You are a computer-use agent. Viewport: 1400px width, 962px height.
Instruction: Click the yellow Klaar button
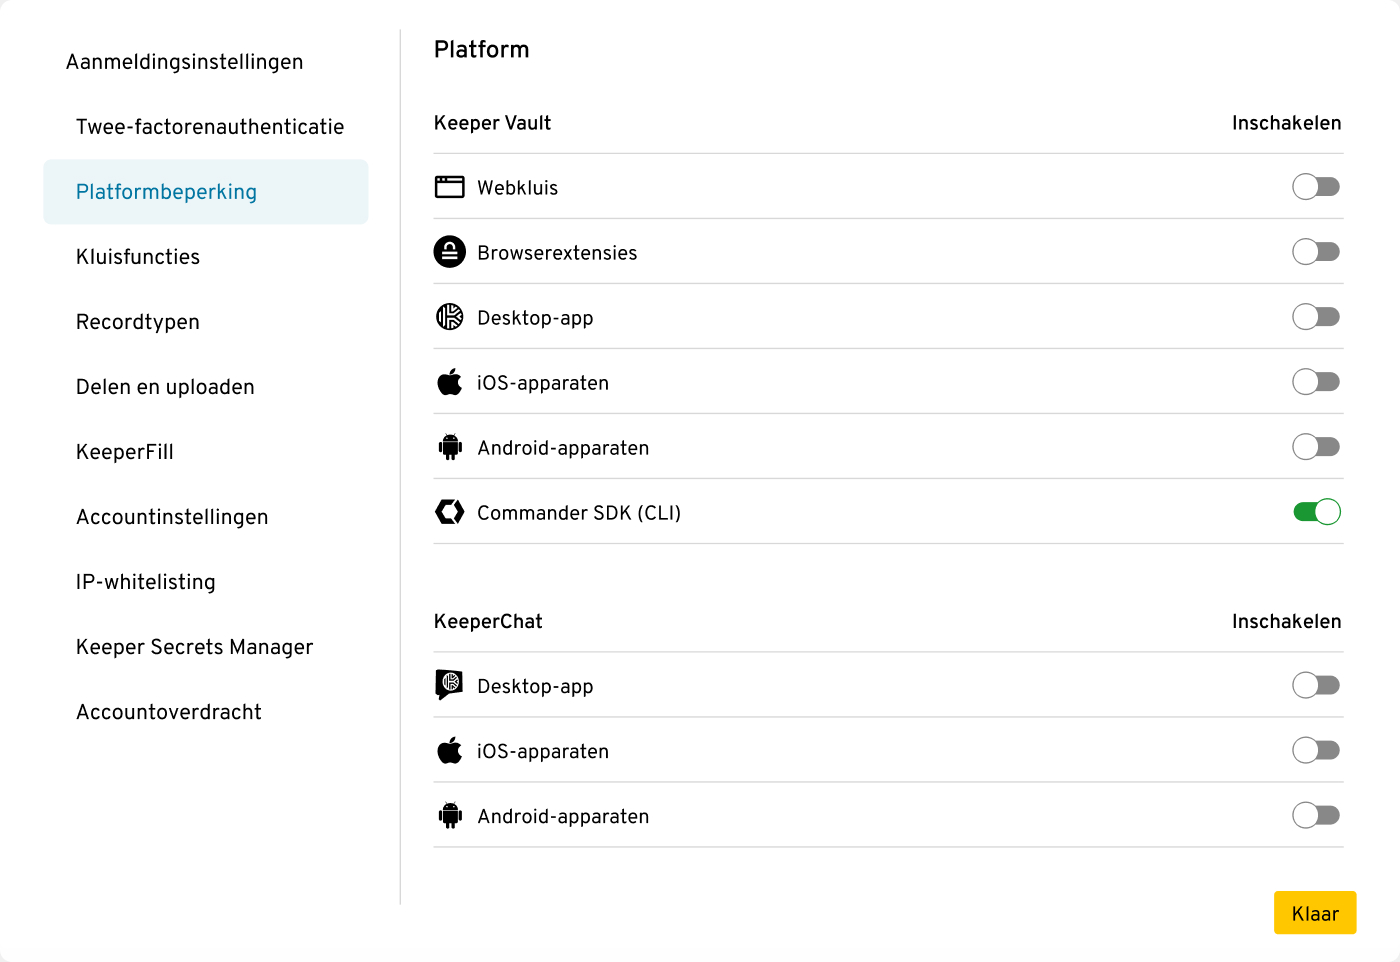point(1315,913)
